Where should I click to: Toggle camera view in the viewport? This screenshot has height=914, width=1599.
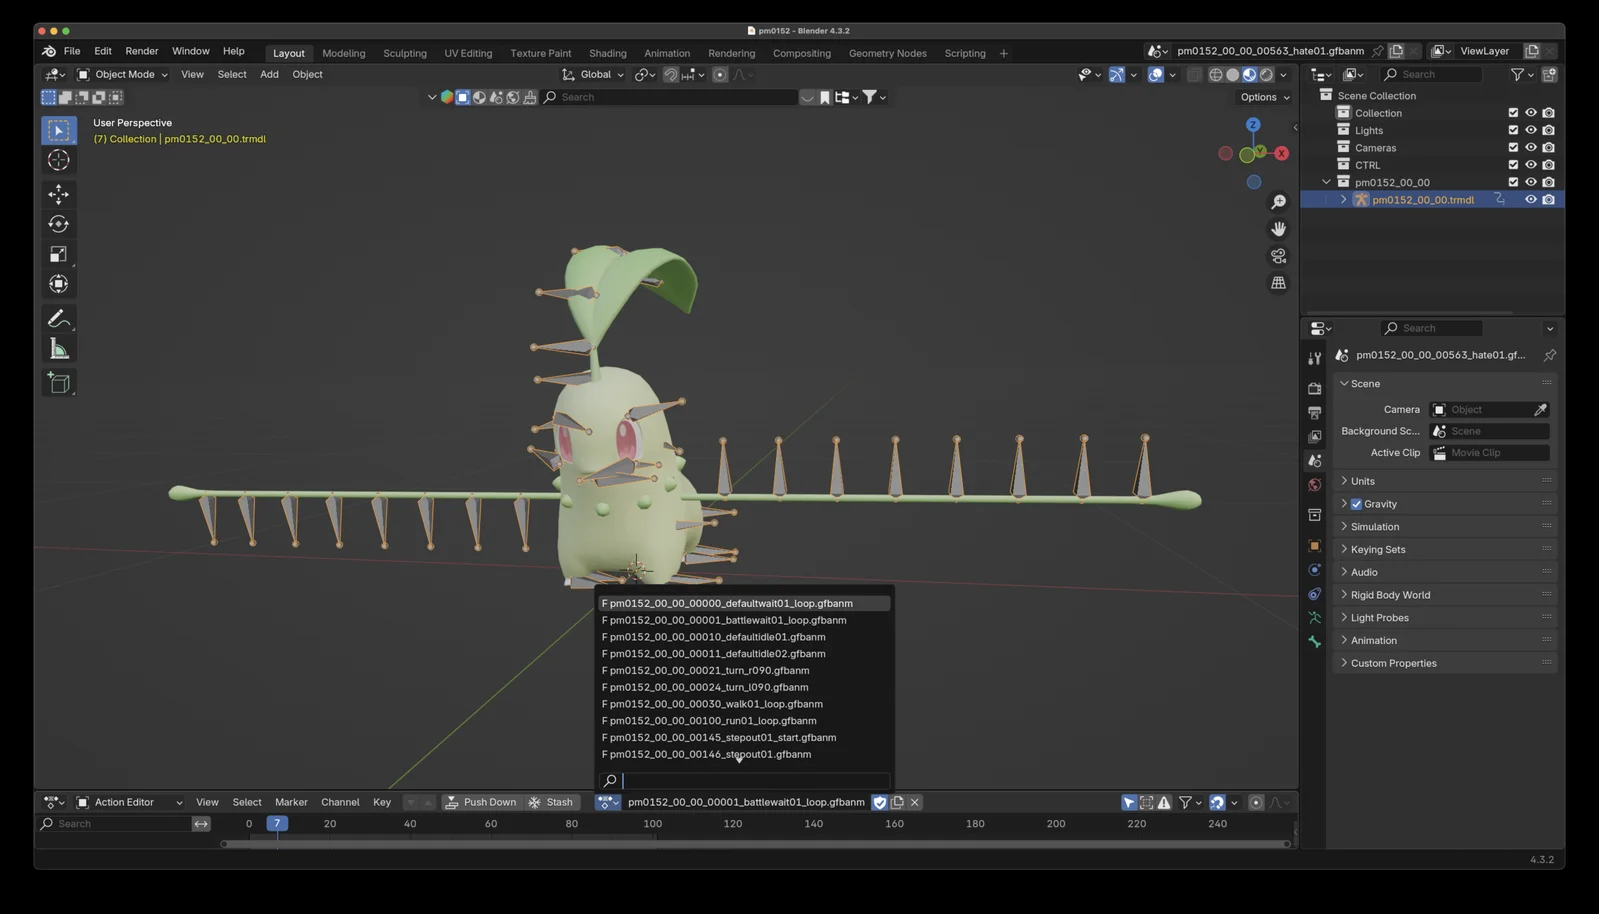click(1278, 256)
